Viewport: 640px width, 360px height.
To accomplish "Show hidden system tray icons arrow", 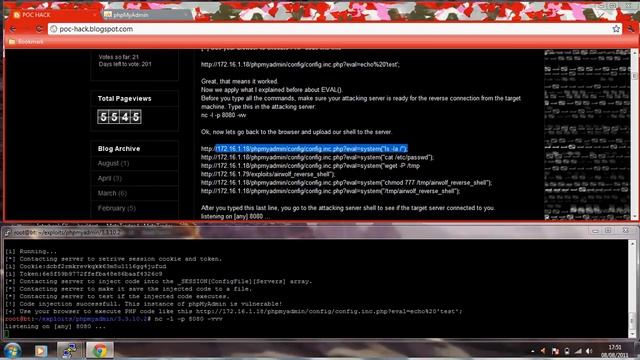I will coord(533,351).
